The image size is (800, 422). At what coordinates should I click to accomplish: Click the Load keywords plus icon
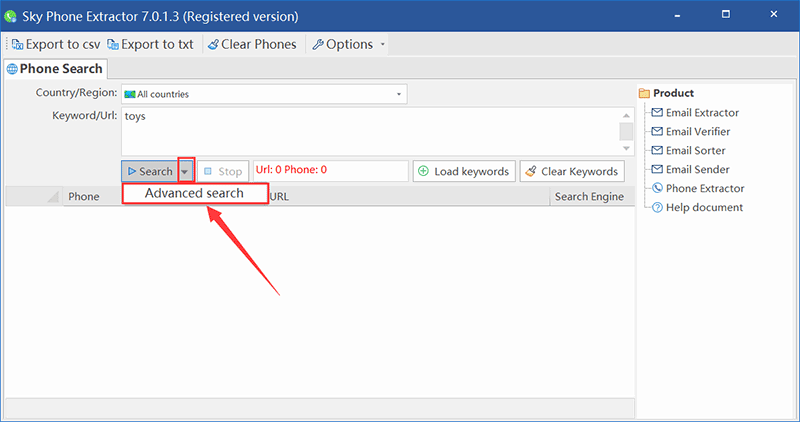(424, 171)
